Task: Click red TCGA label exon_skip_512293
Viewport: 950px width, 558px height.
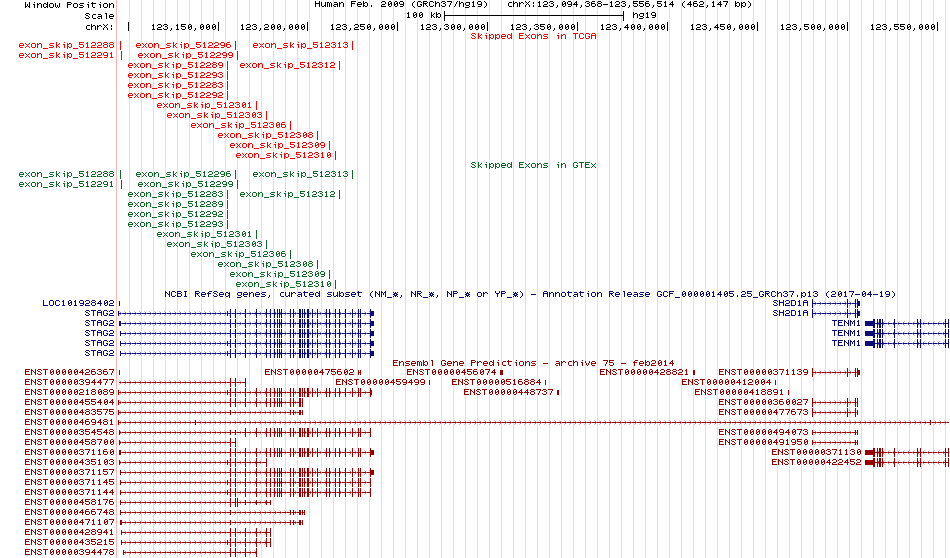Action: coord(175,76)
